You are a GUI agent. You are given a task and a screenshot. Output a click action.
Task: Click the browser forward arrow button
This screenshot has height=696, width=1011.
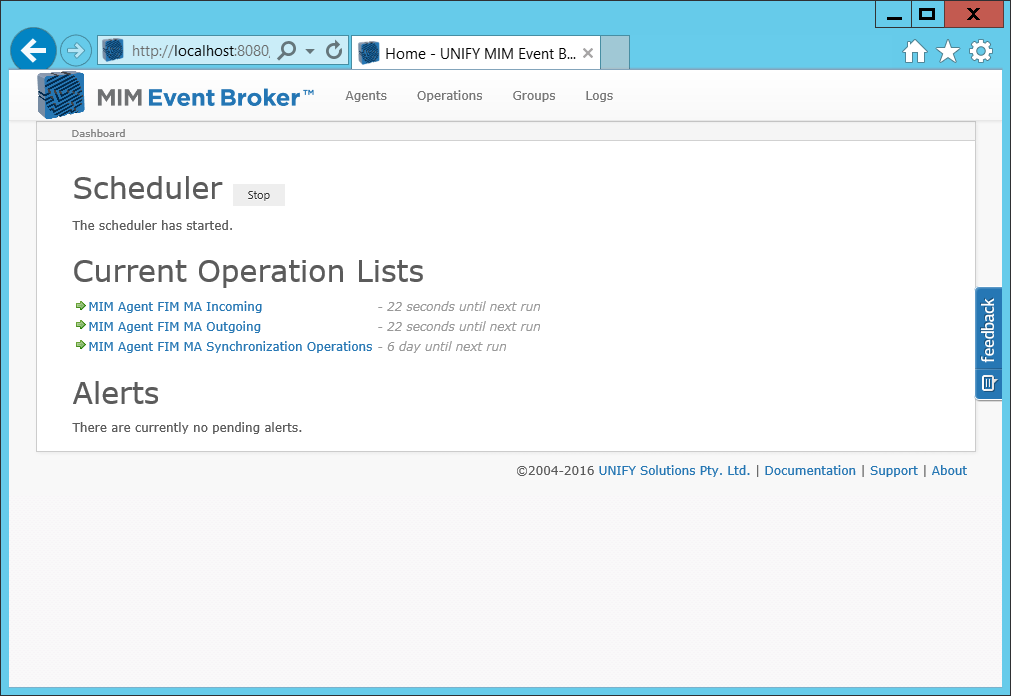click(x=76, y=50)
